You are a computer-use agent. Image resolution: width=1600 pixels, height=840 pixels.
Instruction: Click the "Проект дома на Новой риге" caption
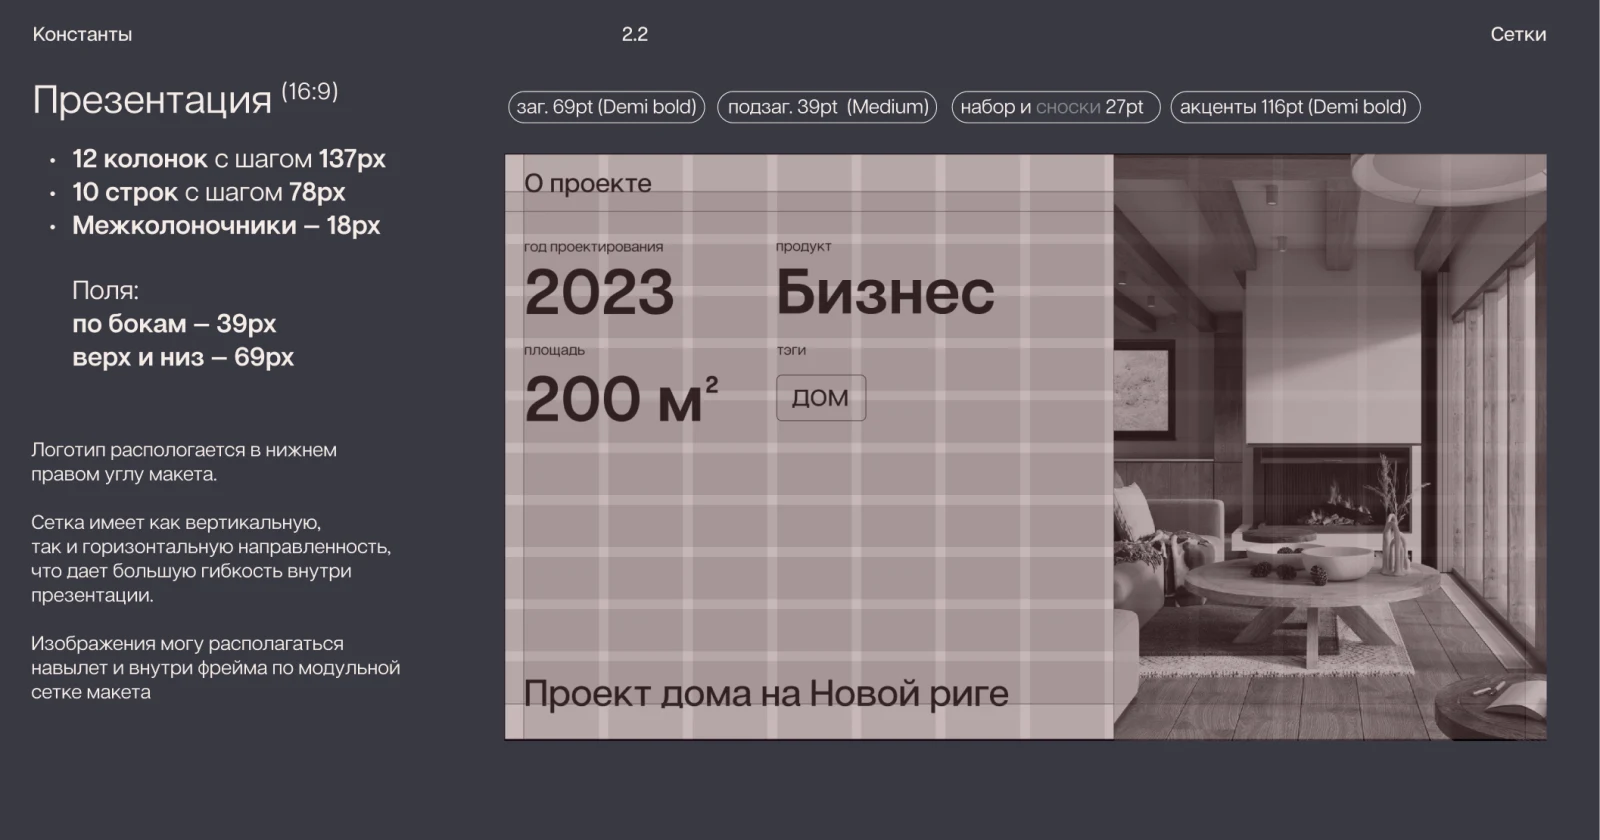[766, 693]
